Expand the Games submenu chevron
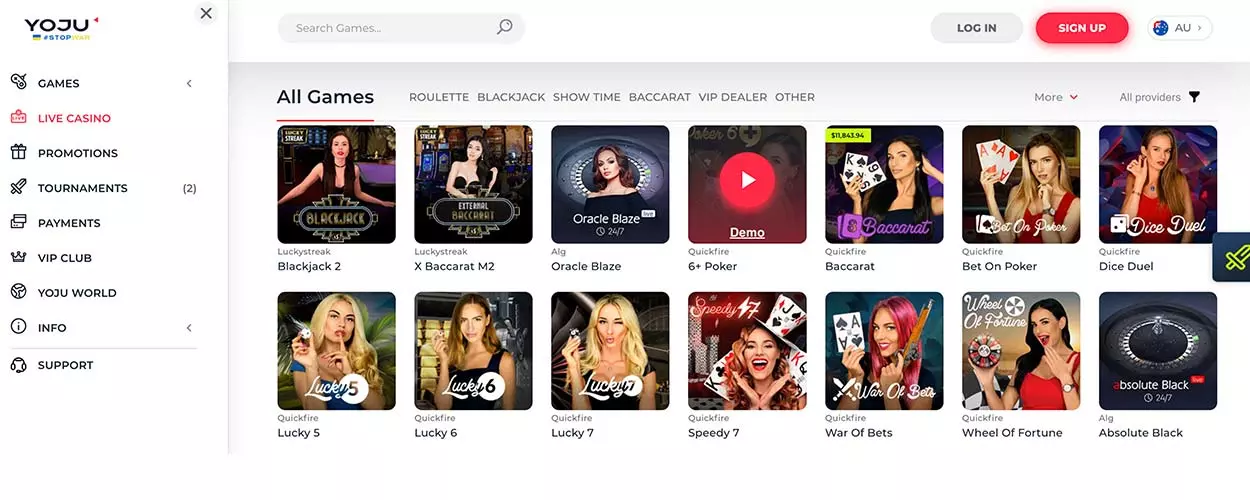1250x500 pixels. click(189, 83)
